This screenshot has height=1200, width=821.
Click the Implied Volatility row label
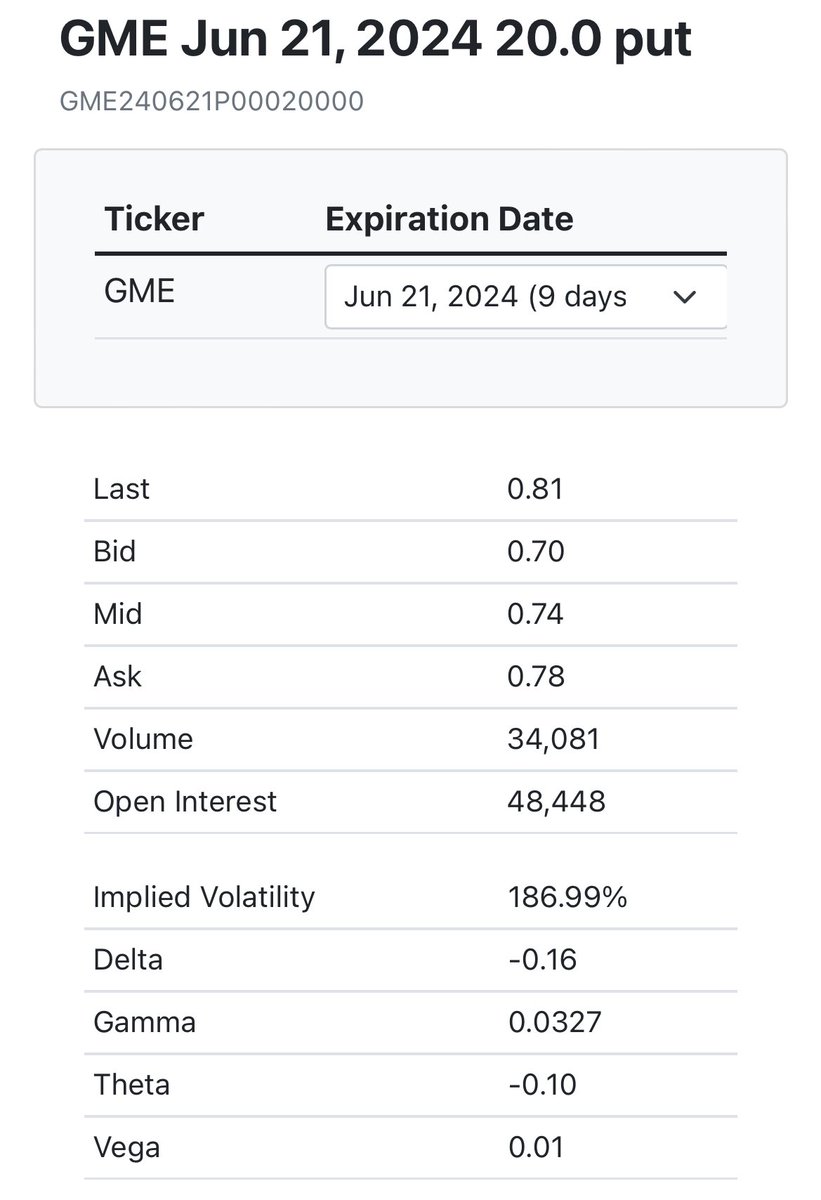(x=204, y=897)
